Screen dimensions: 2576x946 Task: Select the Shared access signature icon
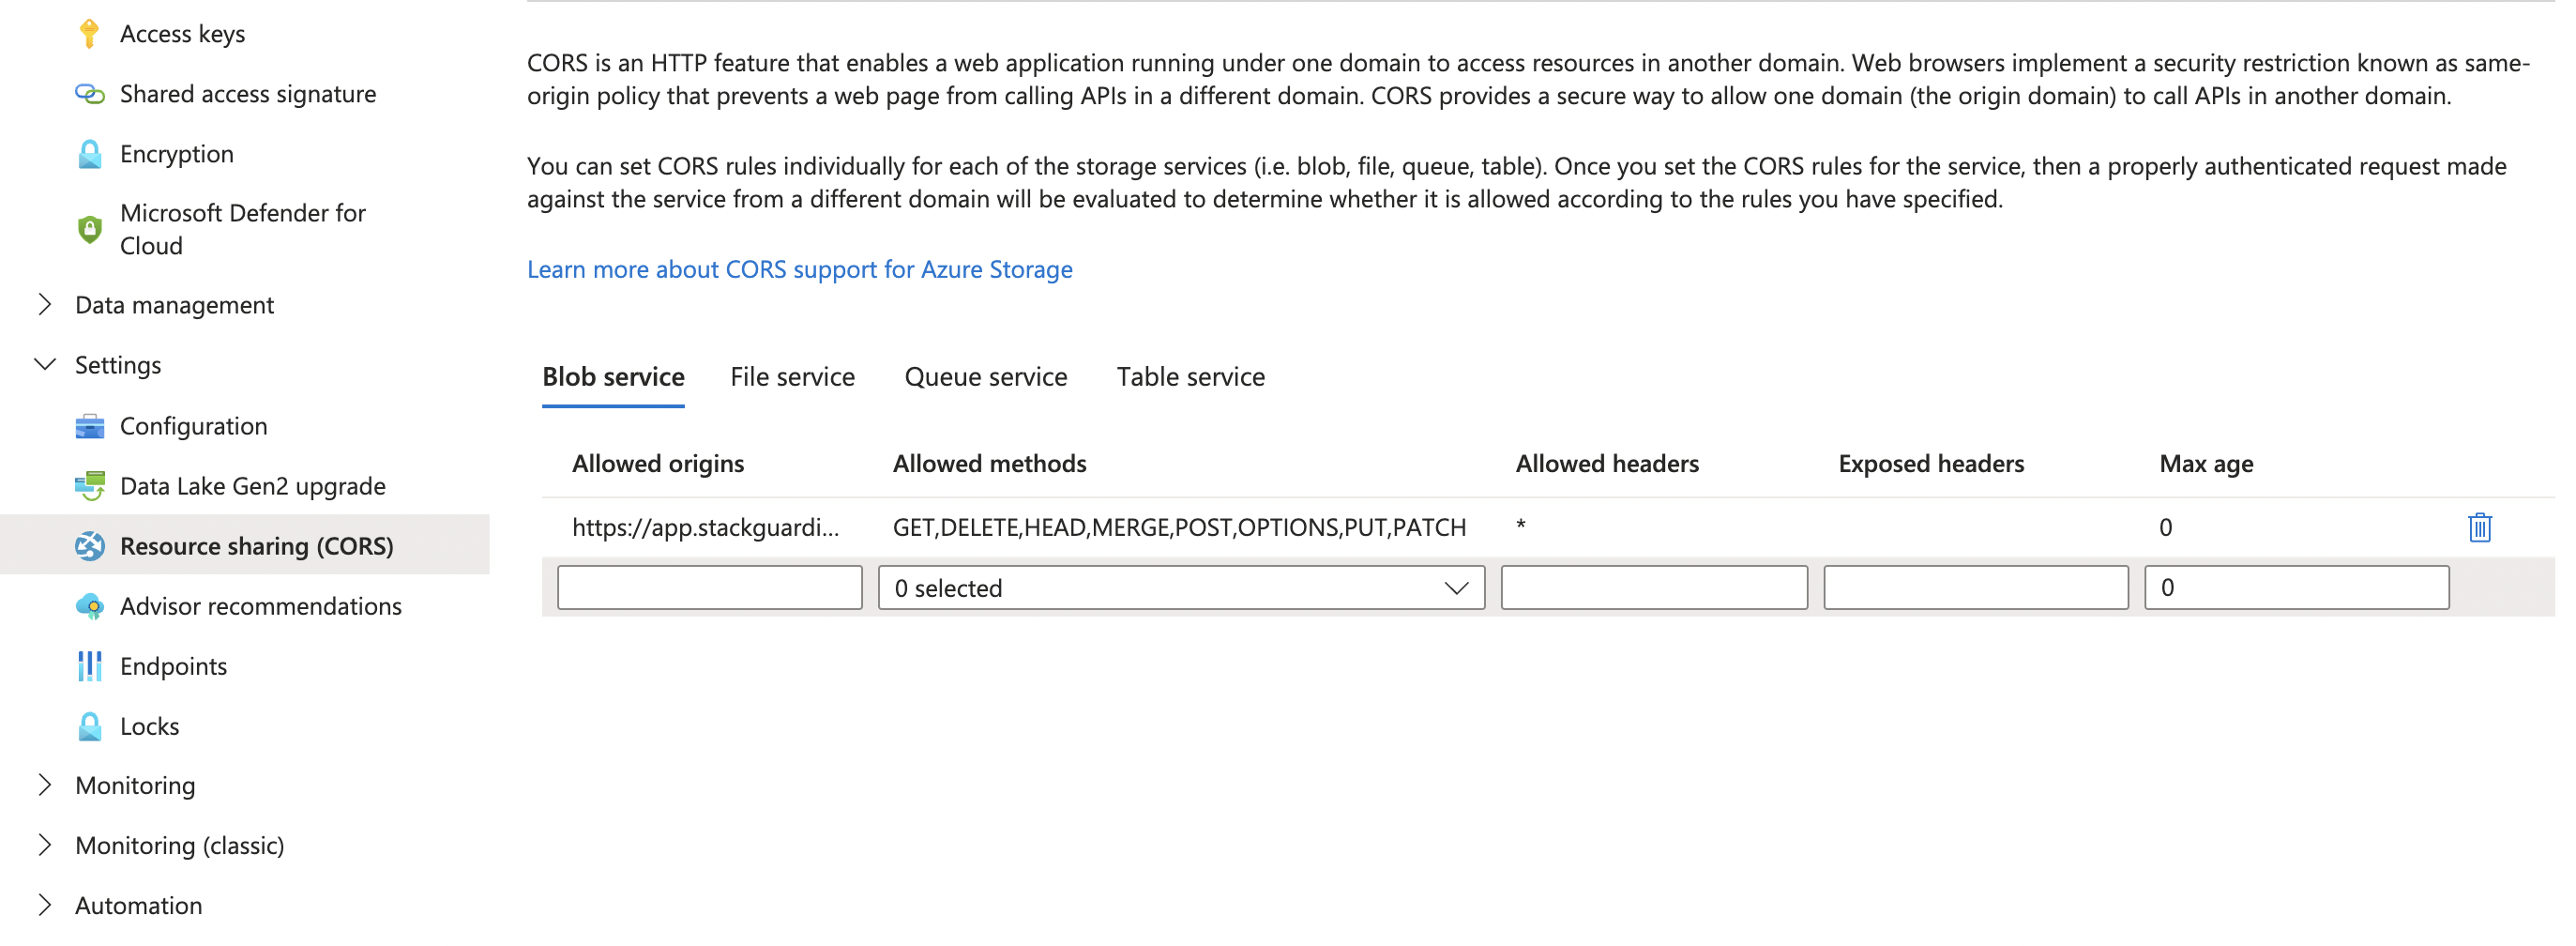coord(91,93)
